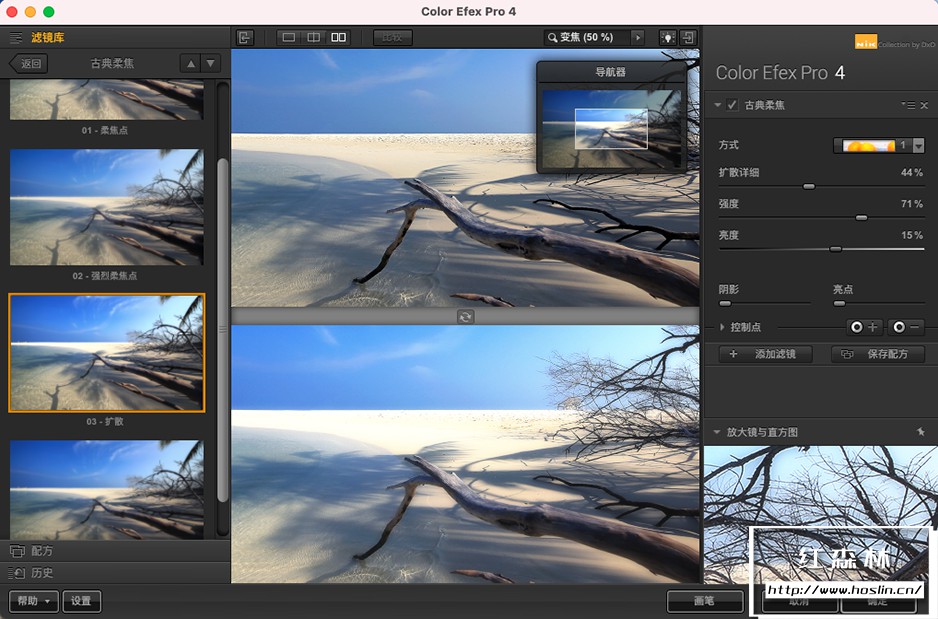938x619 pixels.
Task: Click the 15 % brightness value
Action: coord(912,235)
